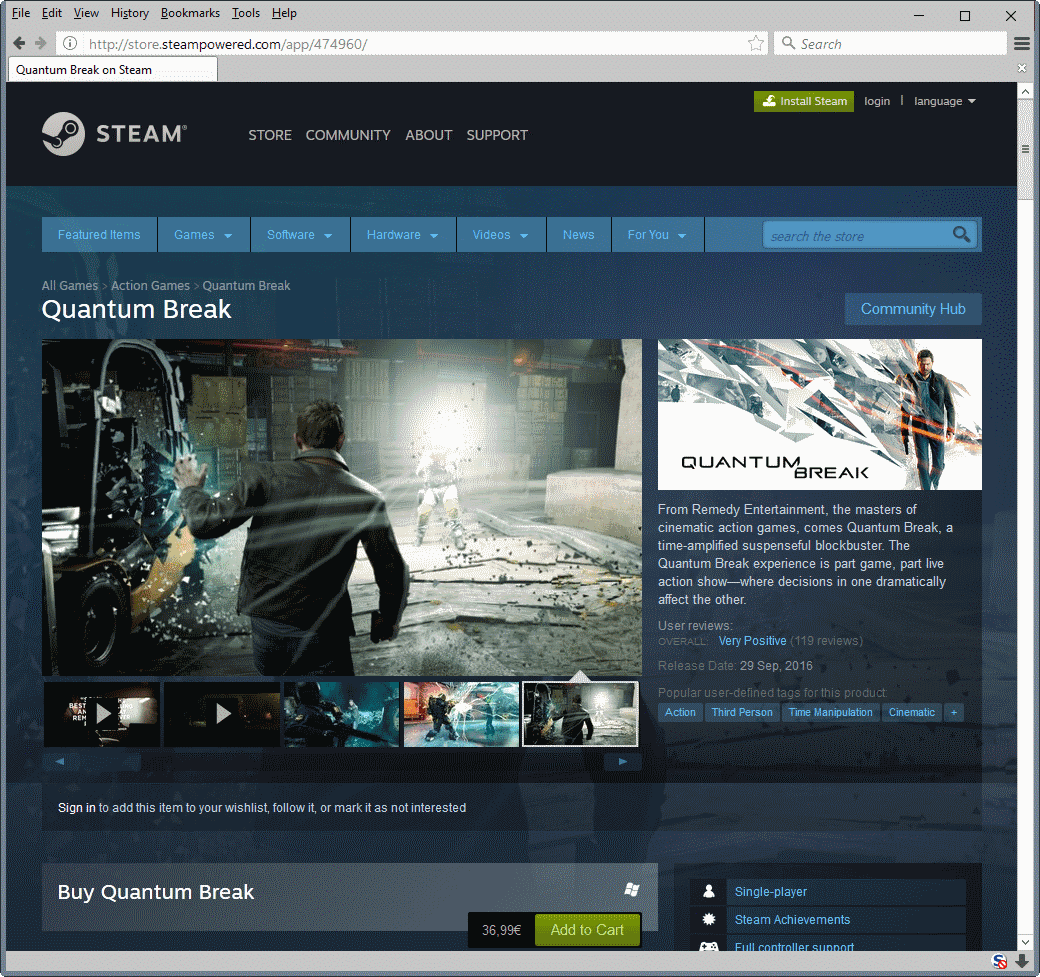Go to the STORE section
This screenshot has width=1040, height=977.
(270, 135)
